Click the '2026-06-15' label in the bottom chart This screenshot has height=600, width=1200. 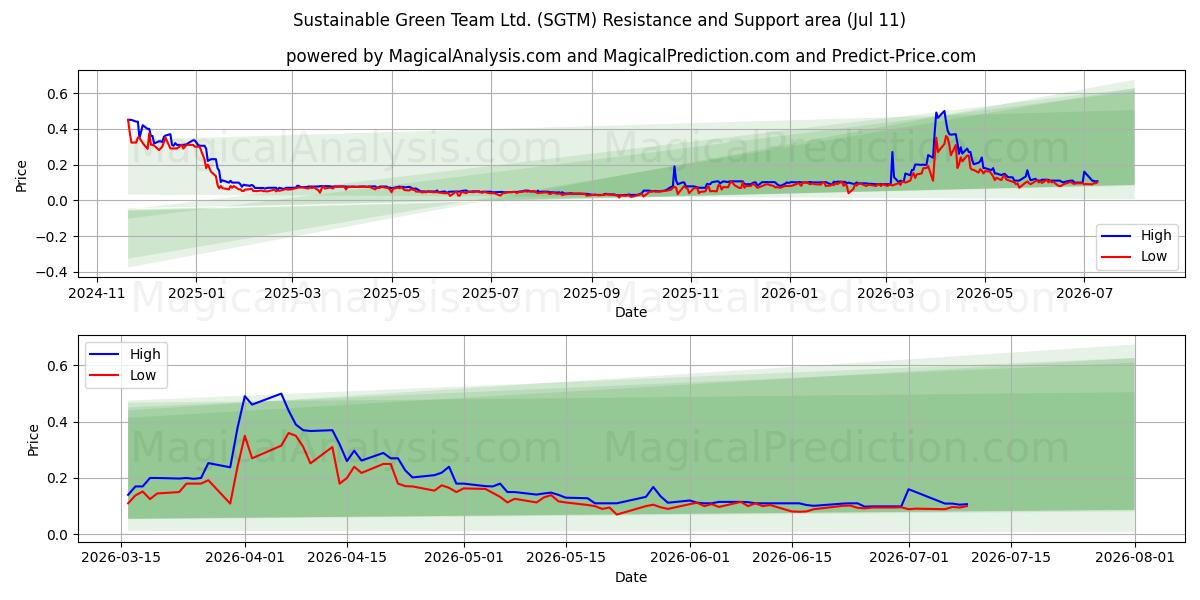tap(792, 558)
